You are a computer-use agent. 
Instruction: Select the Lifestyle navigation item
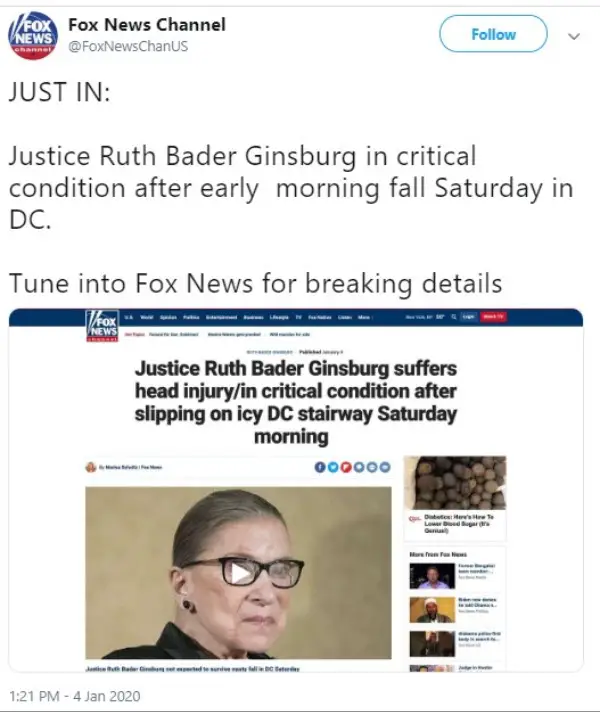tap(279, 317)
